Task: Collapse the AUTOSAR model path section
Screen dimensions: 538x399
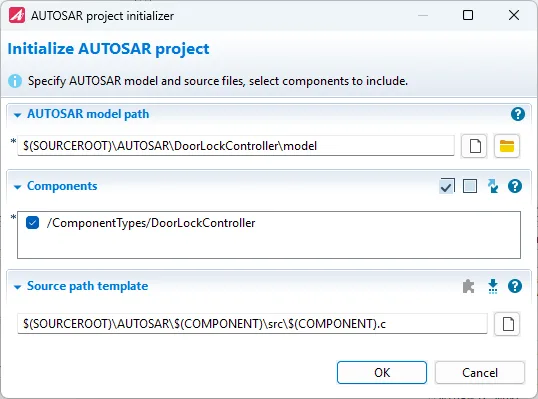Action: [x=17, y=115]
